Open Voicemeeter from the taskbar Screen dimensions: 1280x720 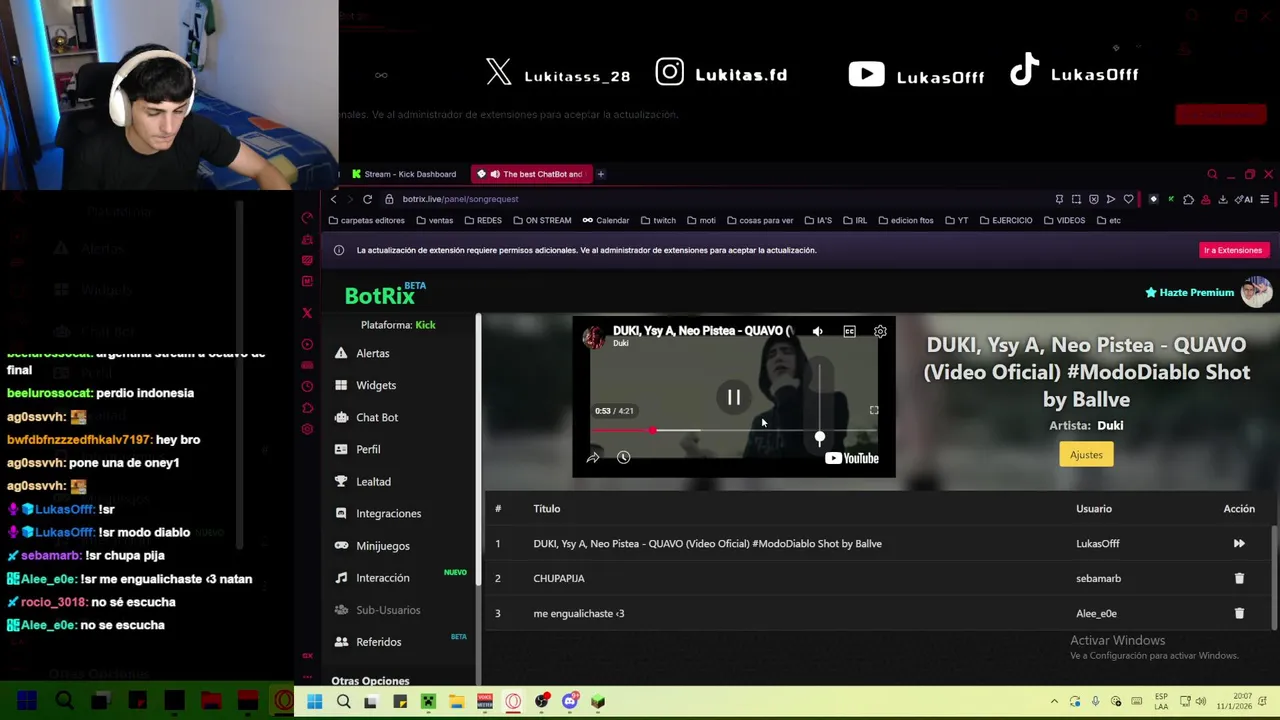click(x=485, y=702)
